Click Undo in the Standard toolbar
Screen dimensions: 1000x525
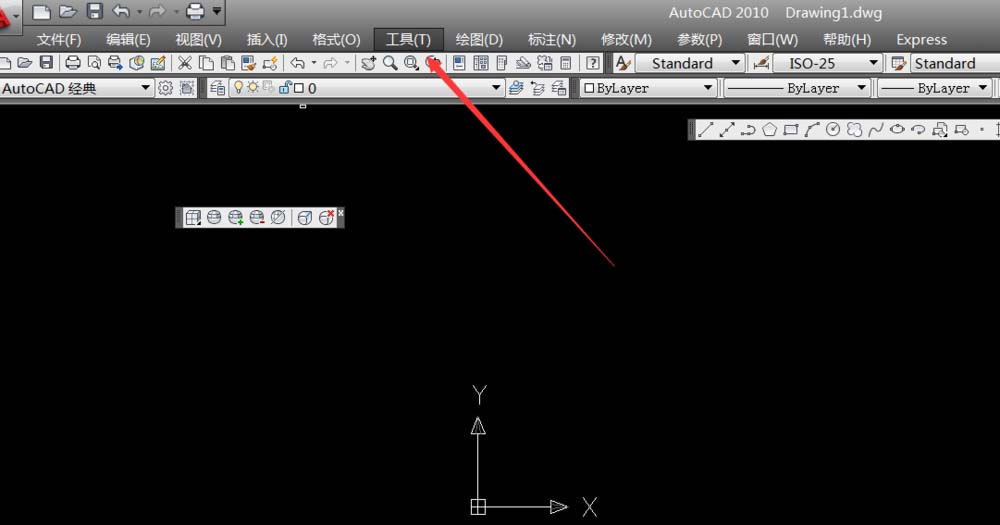(x=297, y=63)
